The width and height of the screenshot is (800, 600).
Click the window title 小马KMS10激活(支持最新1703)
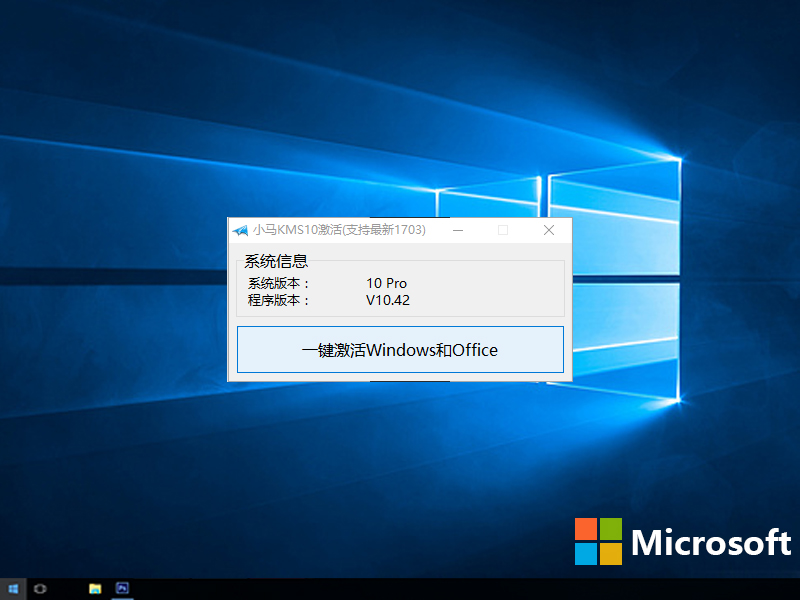point(339,230)
